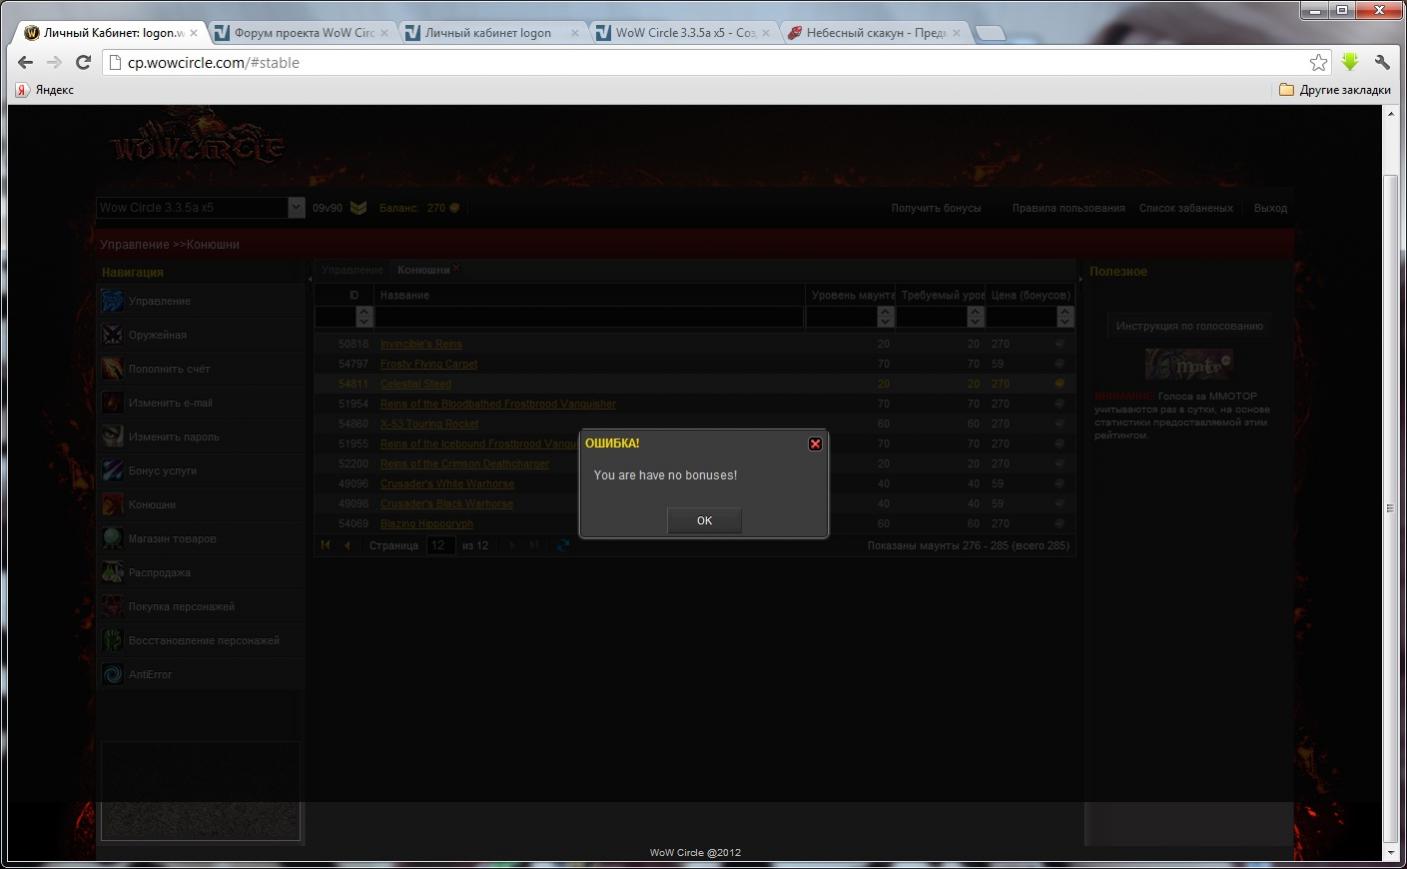Click the Магазин товаров navigation icon
Viewport: 1407px width, 869px height.
pyautogui.click(x=112, y=539)
